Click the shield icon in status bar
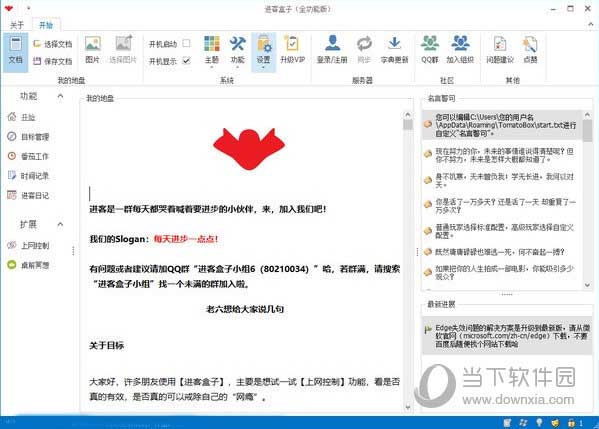Image resolution: width=599 pixels, height=429 pixels. pos(555,423)
